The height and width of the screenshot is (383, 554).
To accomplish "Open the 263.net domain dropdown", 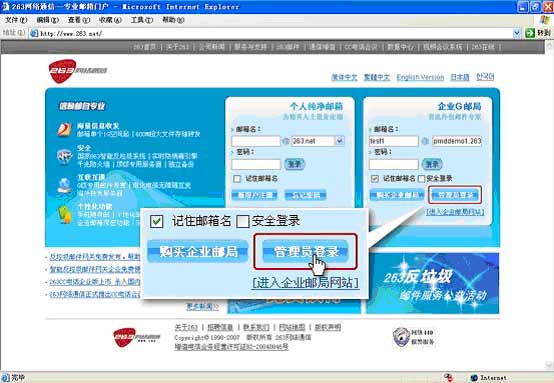I will (x=340, y=141).
